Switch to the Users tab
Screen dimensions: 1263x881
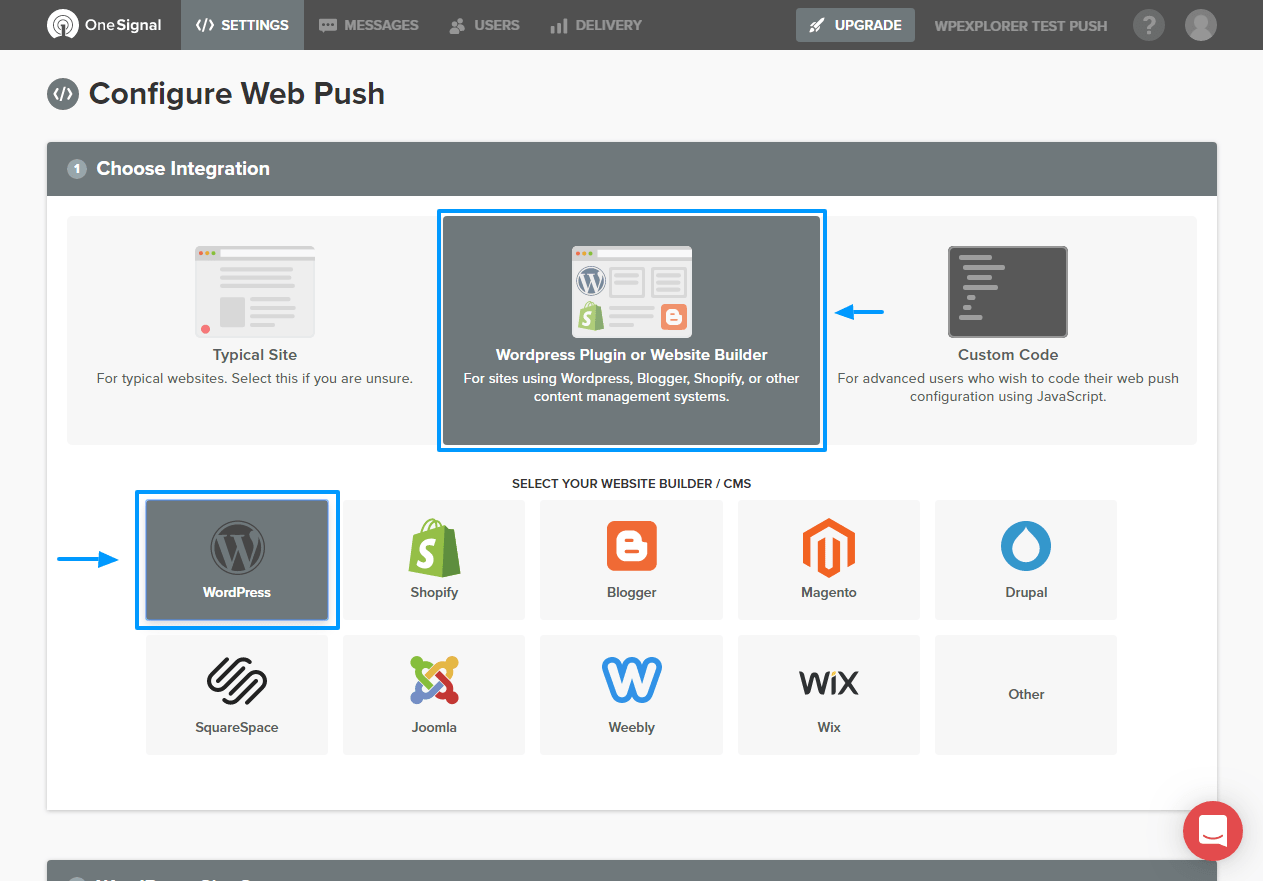tap(484, 25)
